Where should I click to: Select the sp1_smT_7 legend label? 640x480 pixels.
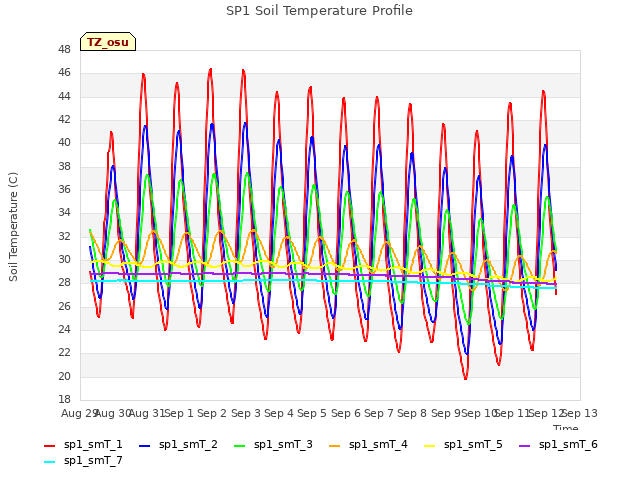[93, 461]
